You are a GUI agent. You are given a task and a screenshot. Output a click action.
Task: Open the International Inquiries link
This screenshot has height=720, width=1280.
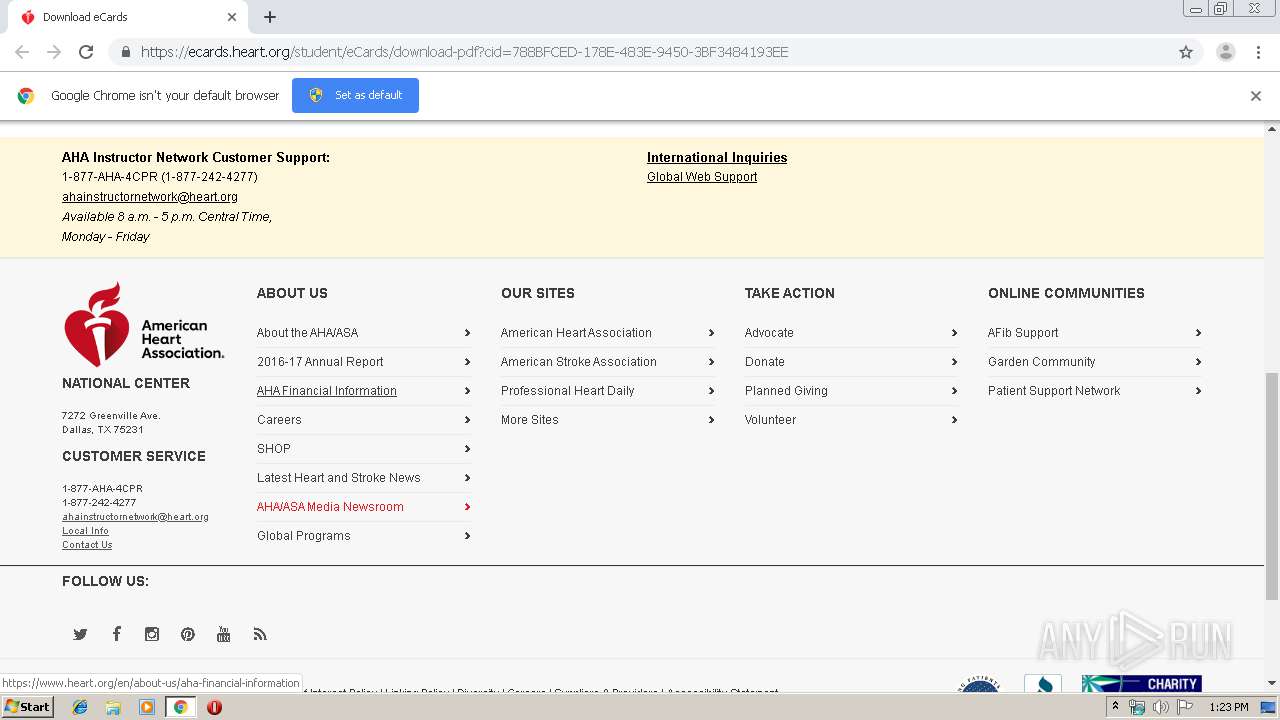pyautogui.click(x=717, y=157)
